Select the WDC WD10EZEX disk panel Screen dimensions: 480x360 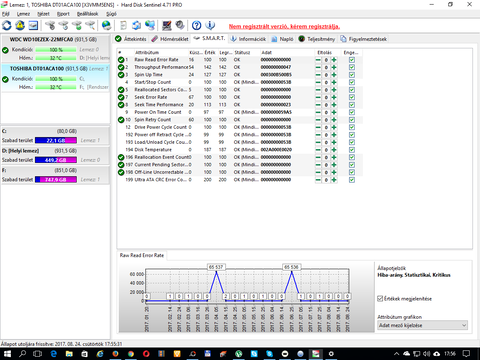tap(55, 49)
